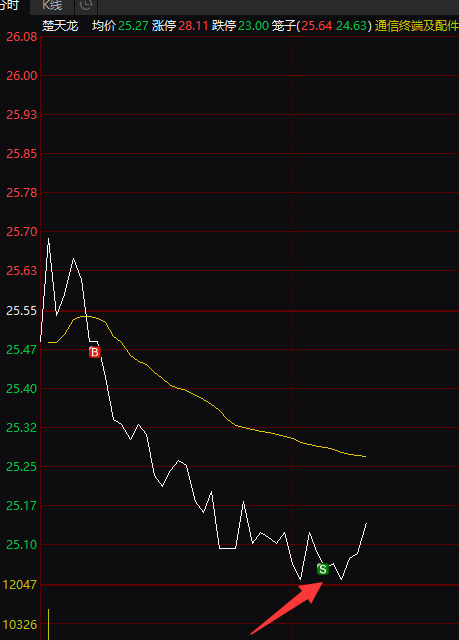Select the 分时 intraday tab

tap(10, 6)
